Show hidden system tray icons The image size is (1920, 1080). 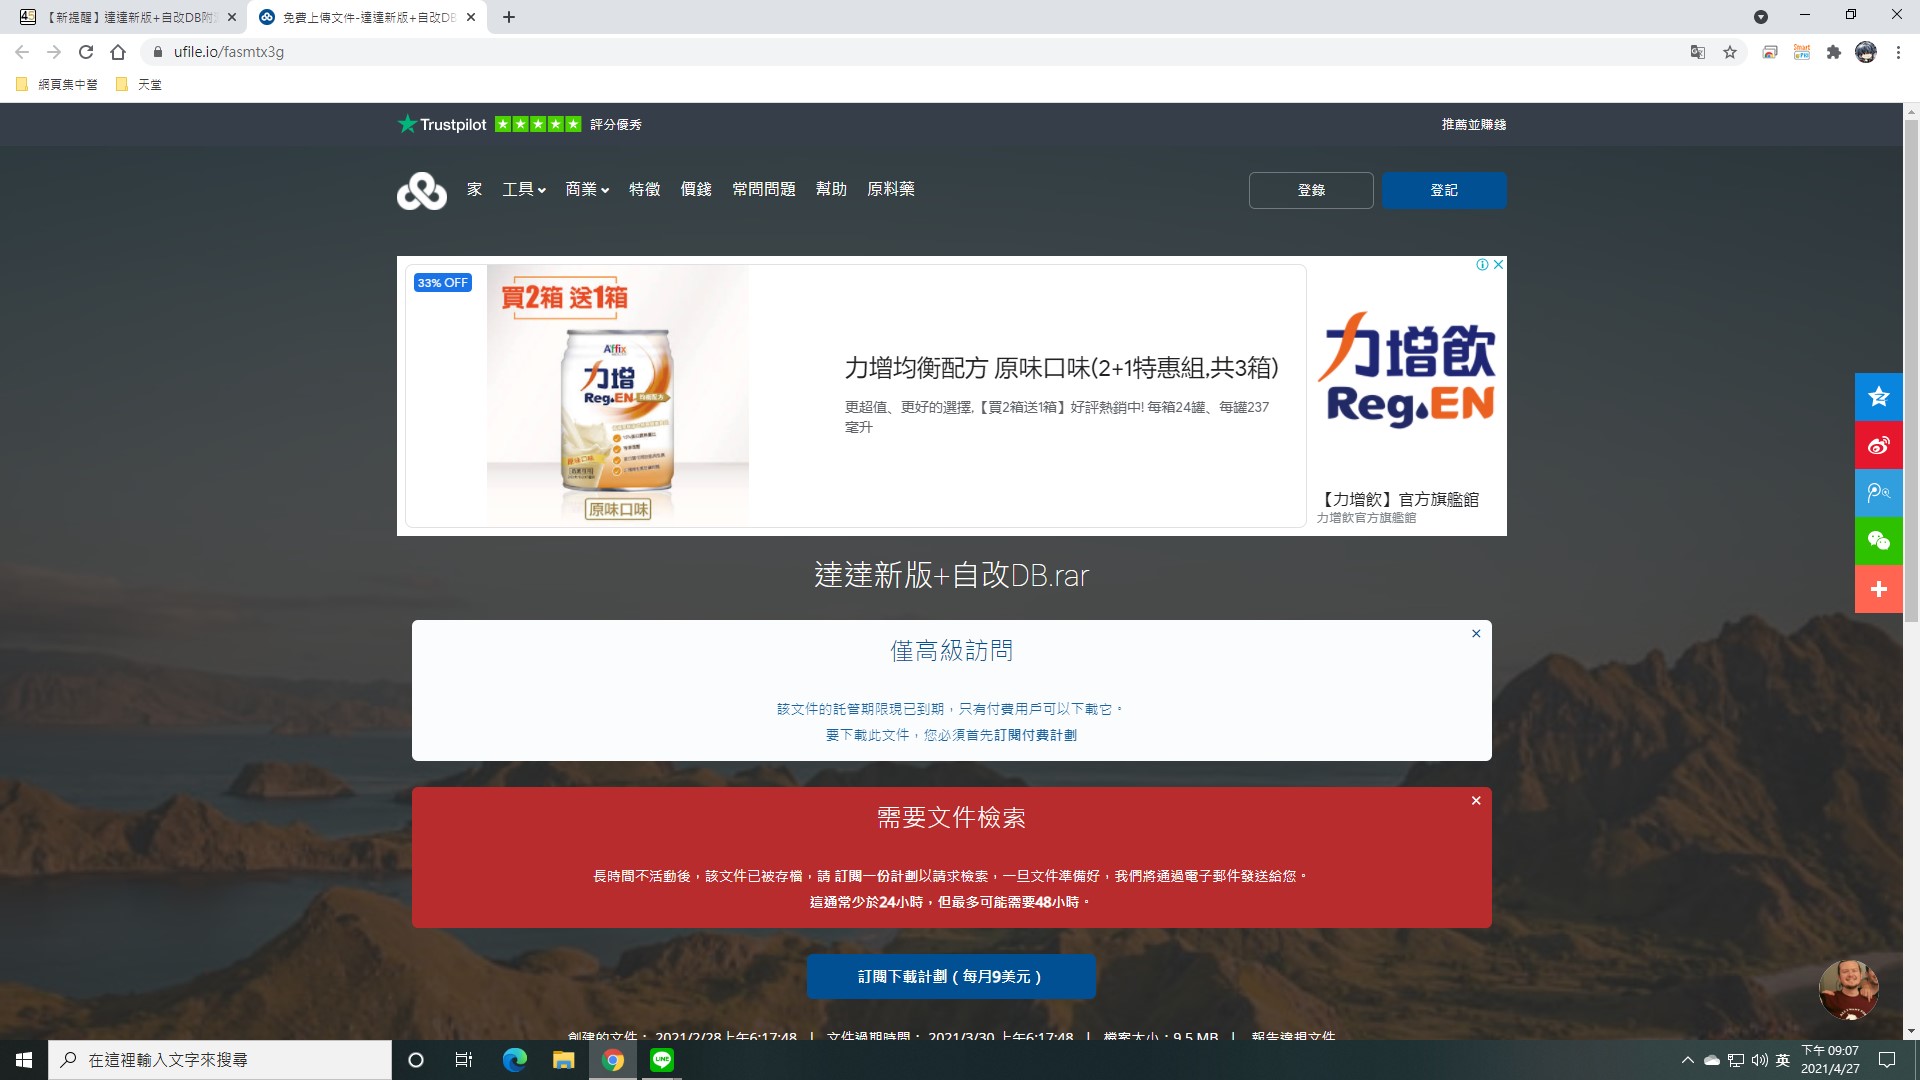(1688, 1060)
